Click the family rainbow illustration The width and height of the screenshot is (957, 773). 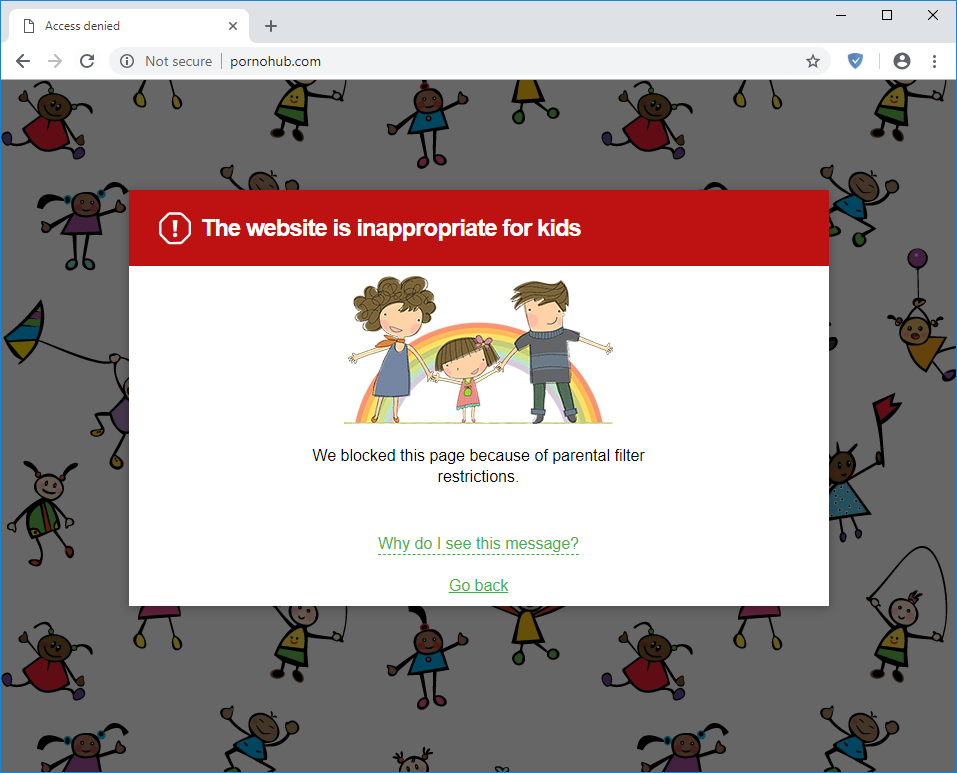(479, 351)
